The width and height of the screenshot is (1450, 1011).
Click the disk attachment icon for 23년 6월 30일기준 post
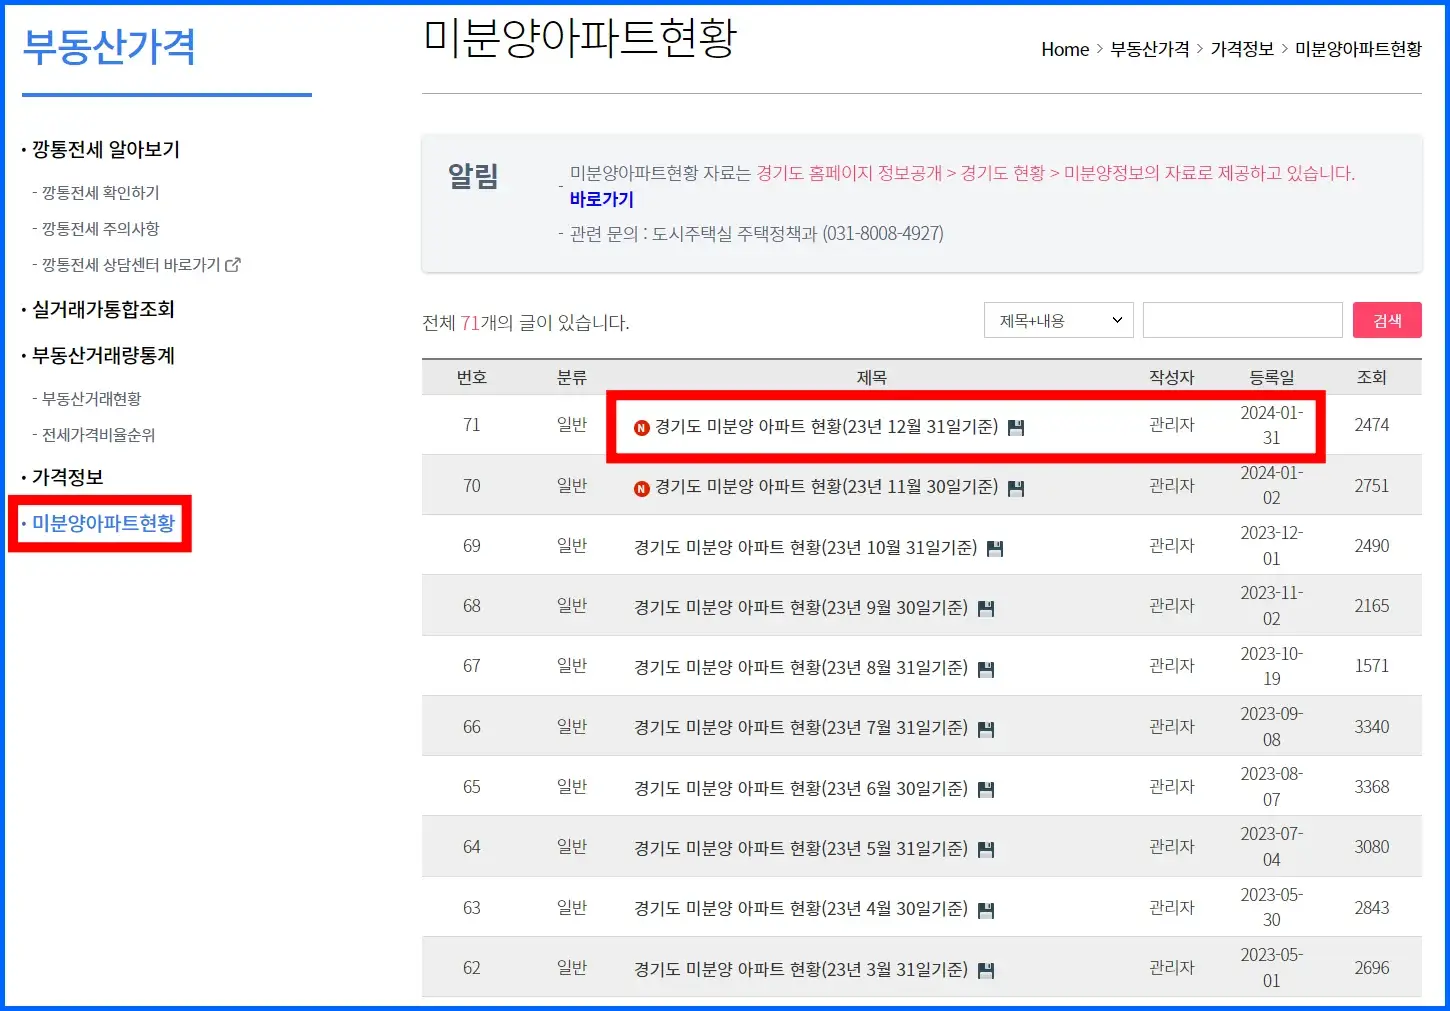click(x=986, y=790)
